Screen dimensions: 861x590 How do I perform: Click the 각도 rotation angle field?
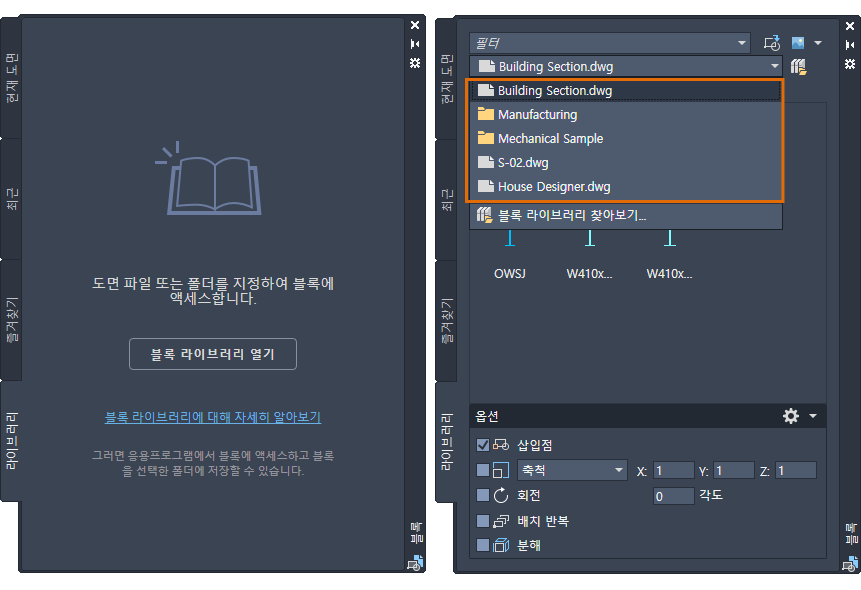point(674,496)
